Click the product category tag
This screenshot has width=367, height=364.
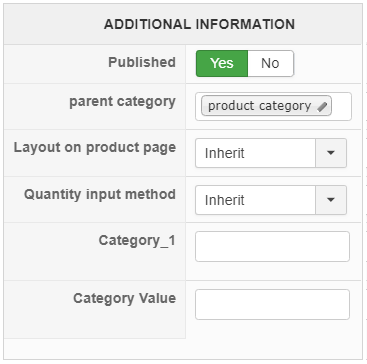266,106
